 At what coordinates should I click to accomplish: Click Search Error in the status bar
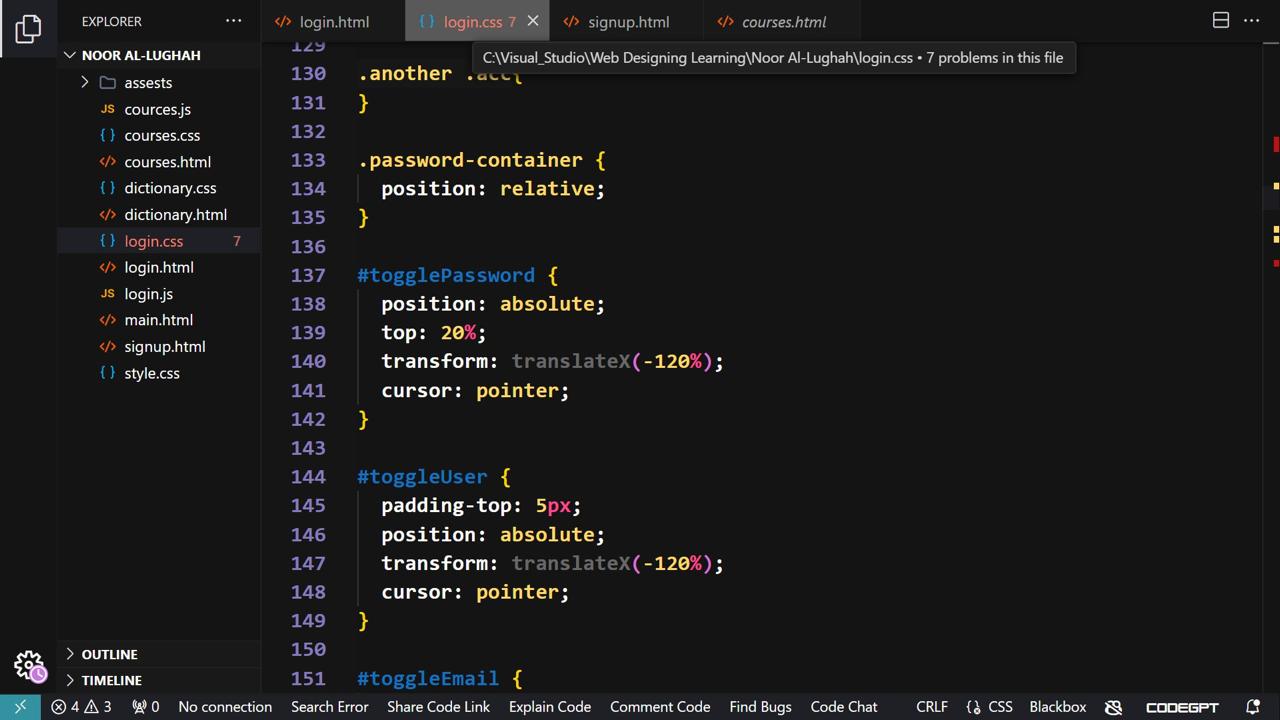(330, 706)
